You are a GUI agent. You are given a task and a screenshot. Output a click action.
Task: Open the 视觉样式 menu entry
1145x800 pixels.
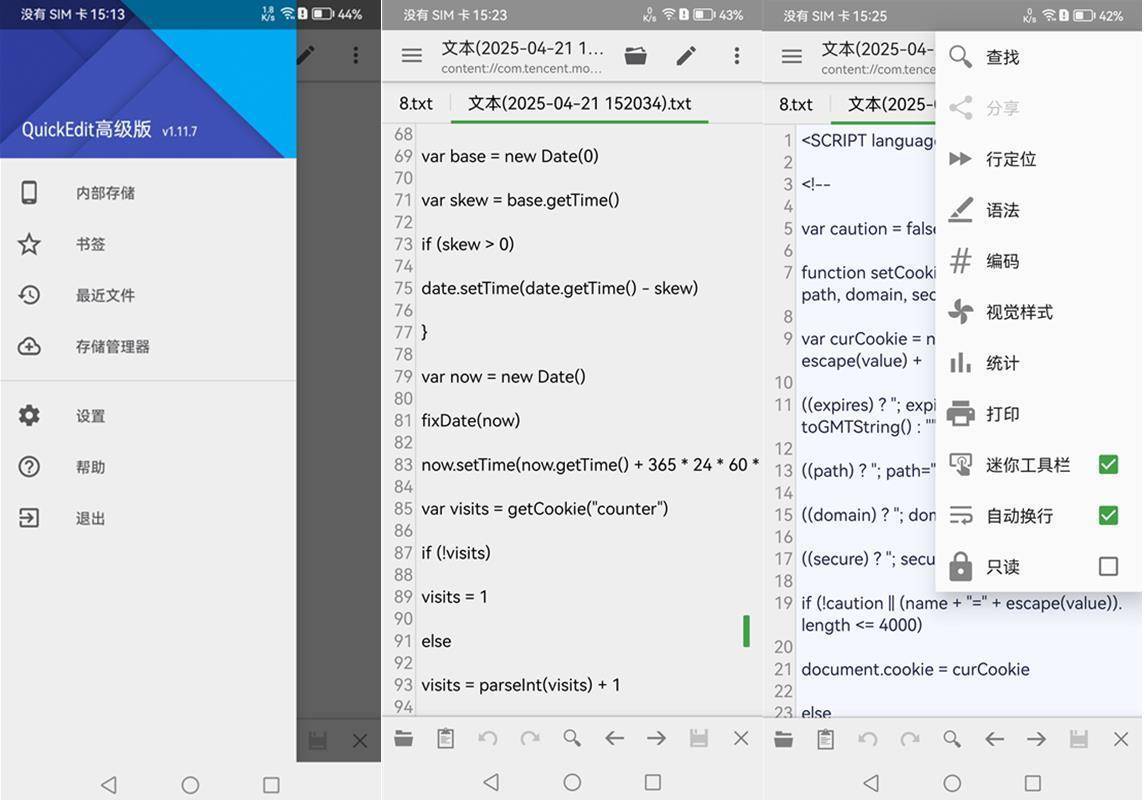click(1018, 312)
